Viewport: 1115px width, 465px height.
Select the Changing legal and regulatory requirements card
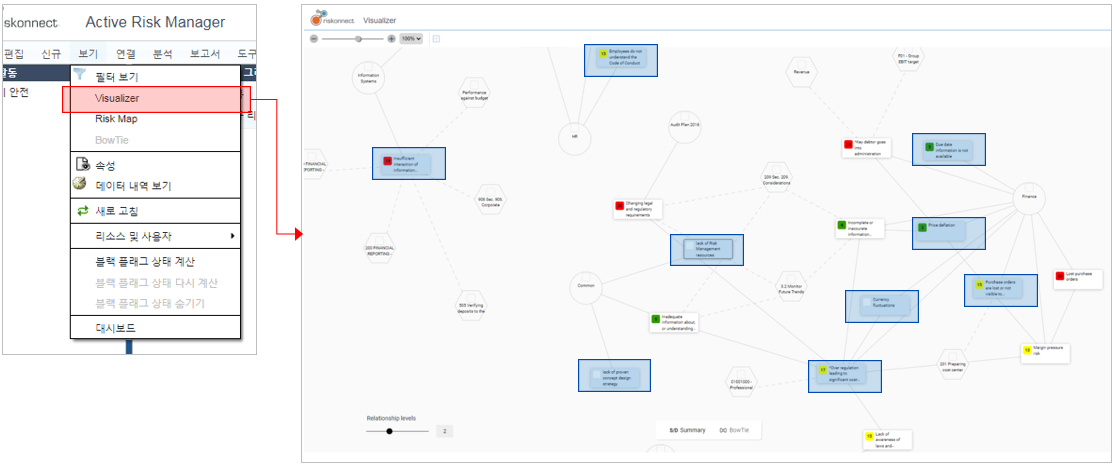click(x=639, y=209)
